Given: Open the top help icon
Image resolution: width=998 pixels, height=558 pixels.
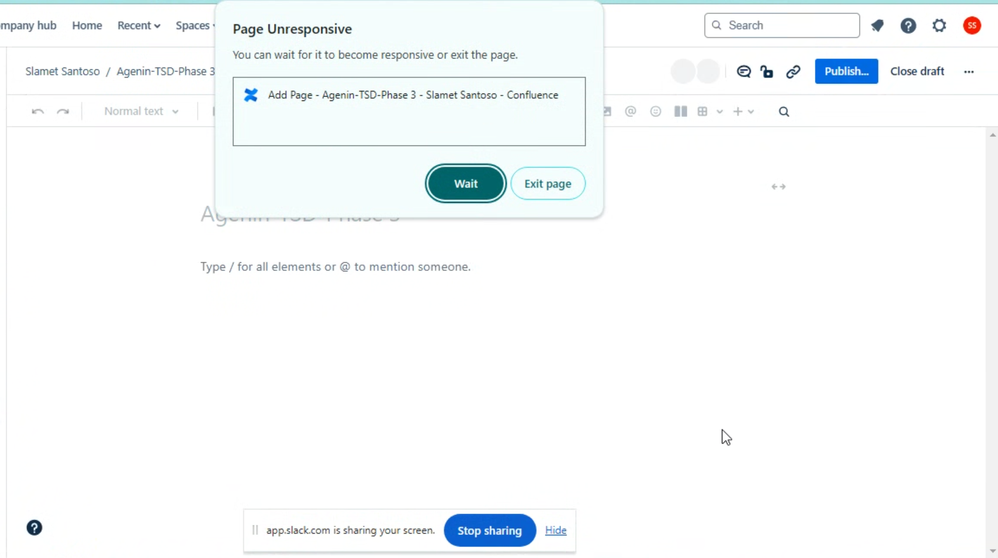Looking at the screenshot, I should (x=908, y=25).
